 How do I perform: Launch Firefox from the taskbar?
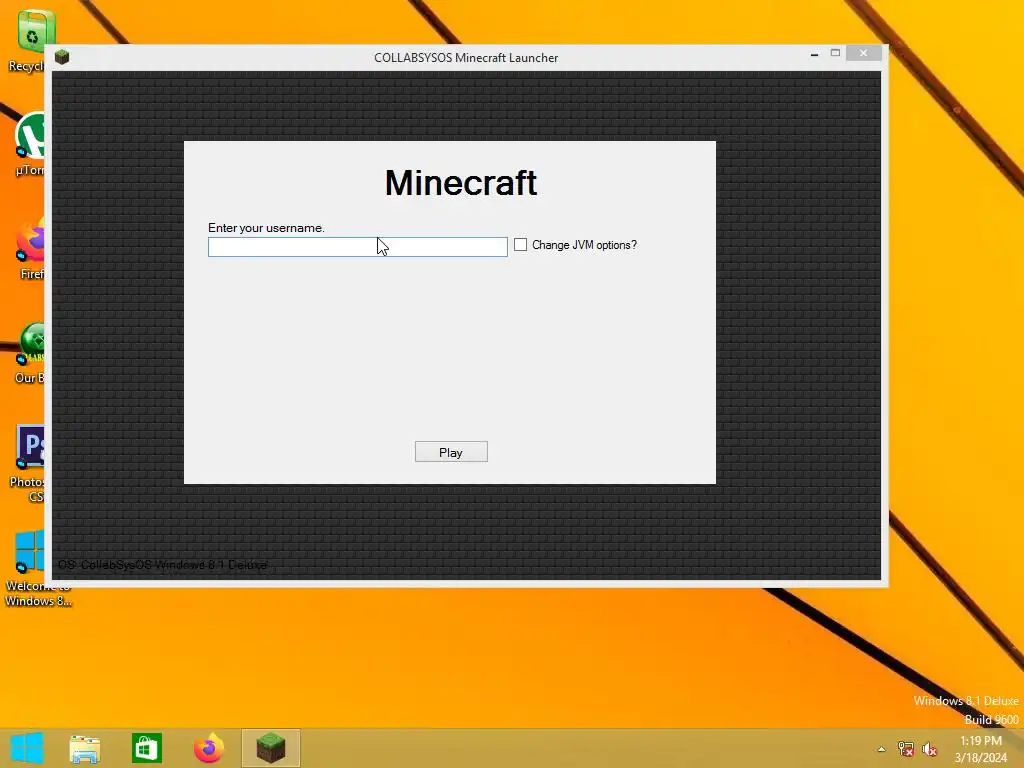pos(209,748)
